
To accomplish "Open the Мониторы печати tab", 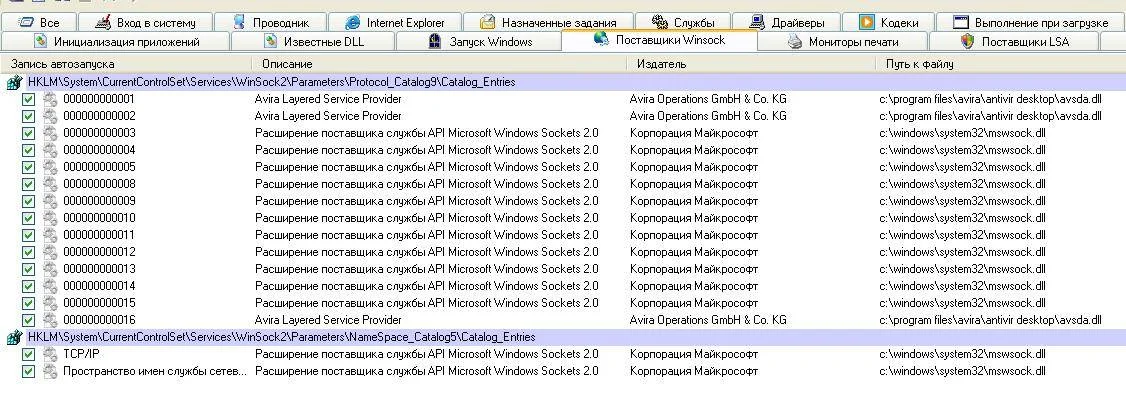I will pos(843,42).
